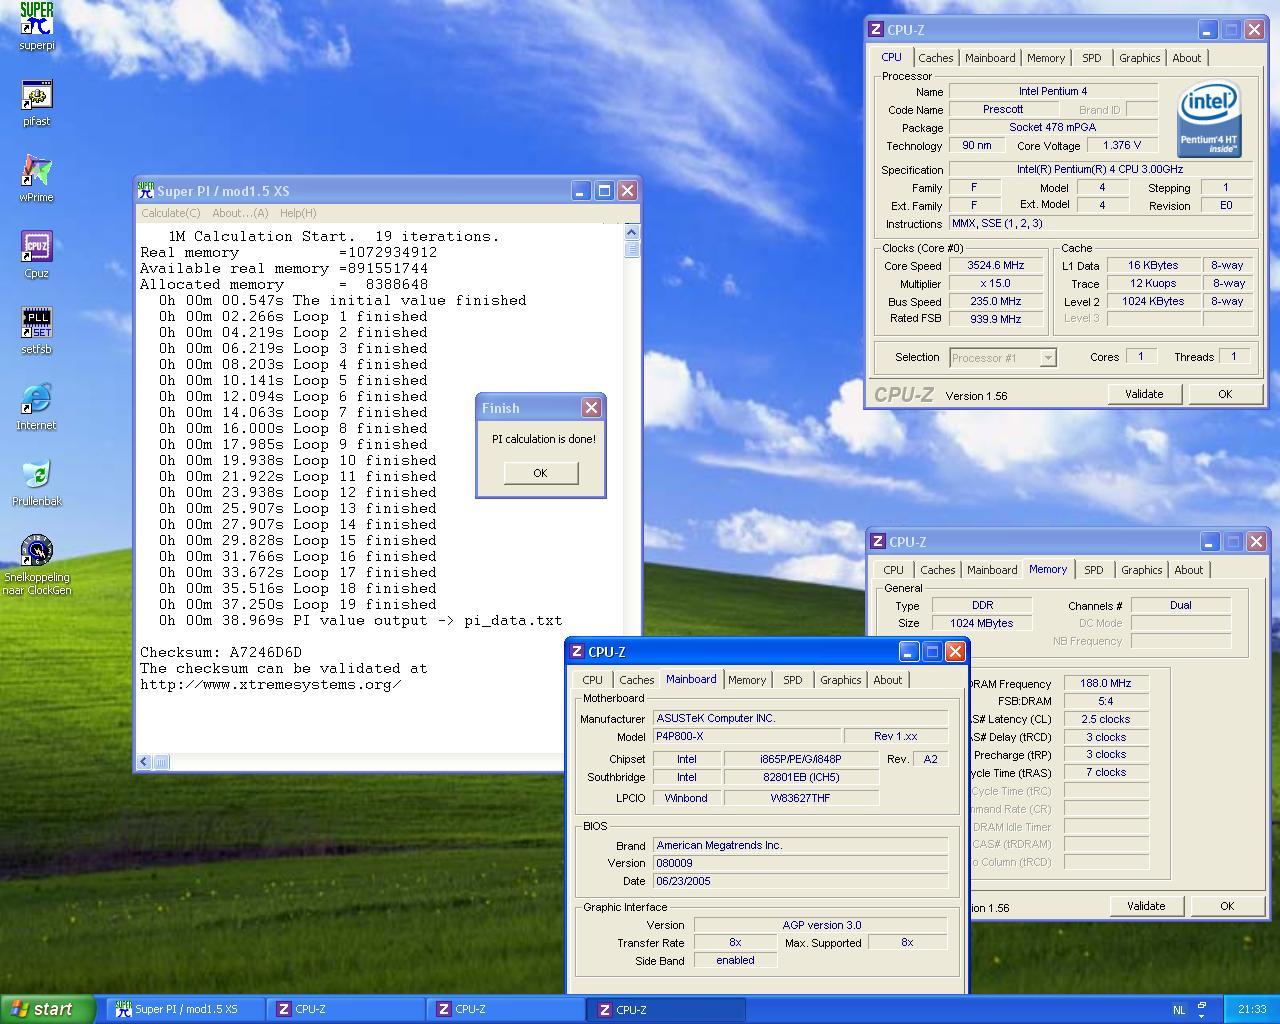Click Super PI vertical scrollbar up arrow
This screenshot has height=1024, width=1280.
point(631,232)
